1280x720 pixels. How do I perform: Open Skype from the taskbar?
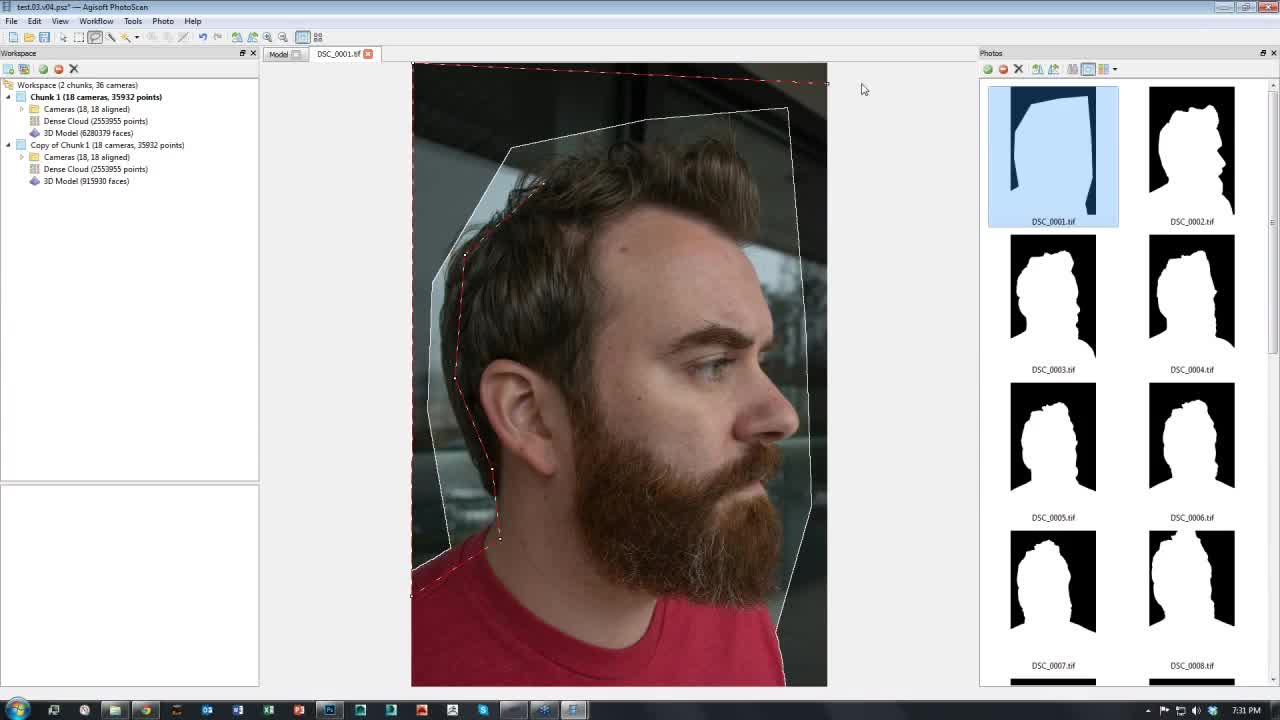[483, 710]
